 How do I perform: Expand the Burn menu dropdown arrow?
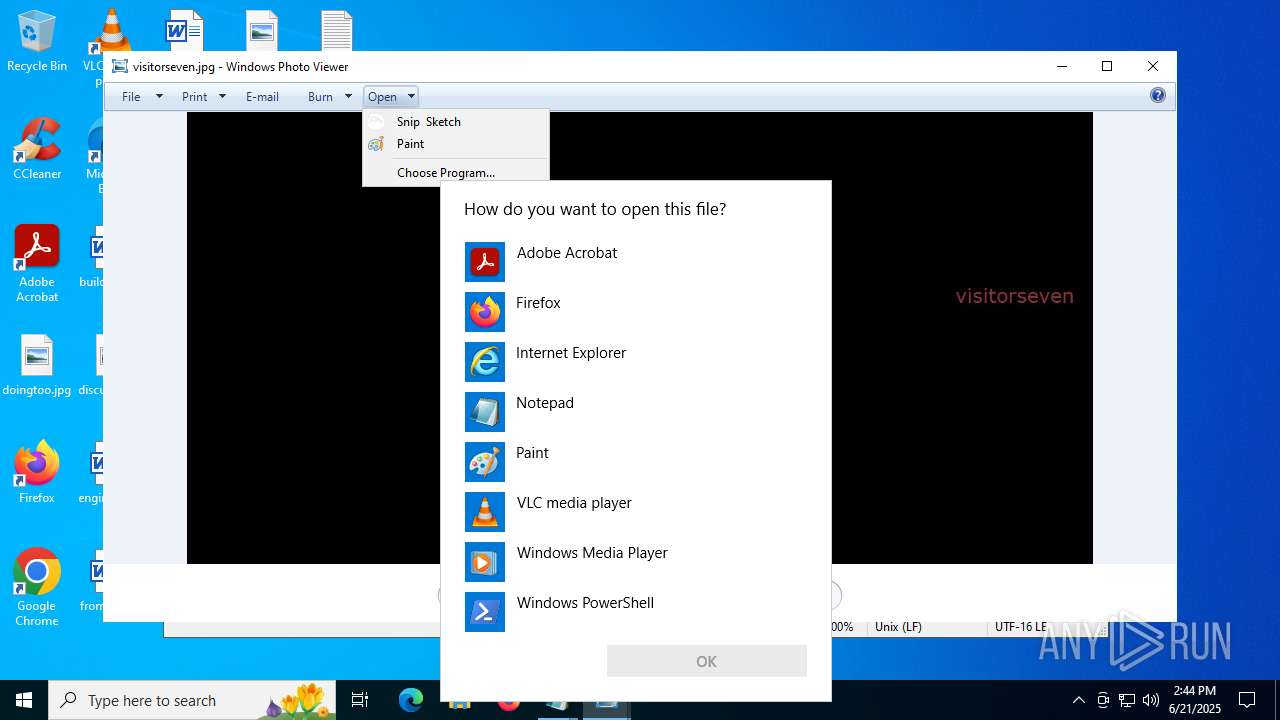pyautogui.click(x=348, y=96)
